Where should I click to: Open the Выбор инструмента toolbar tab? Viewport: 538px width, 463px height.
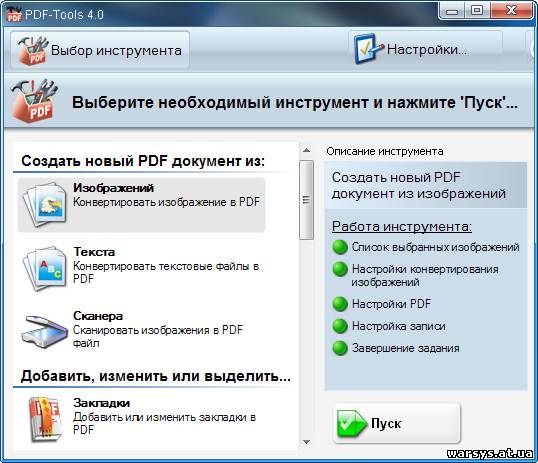click(x=100, y=50)
